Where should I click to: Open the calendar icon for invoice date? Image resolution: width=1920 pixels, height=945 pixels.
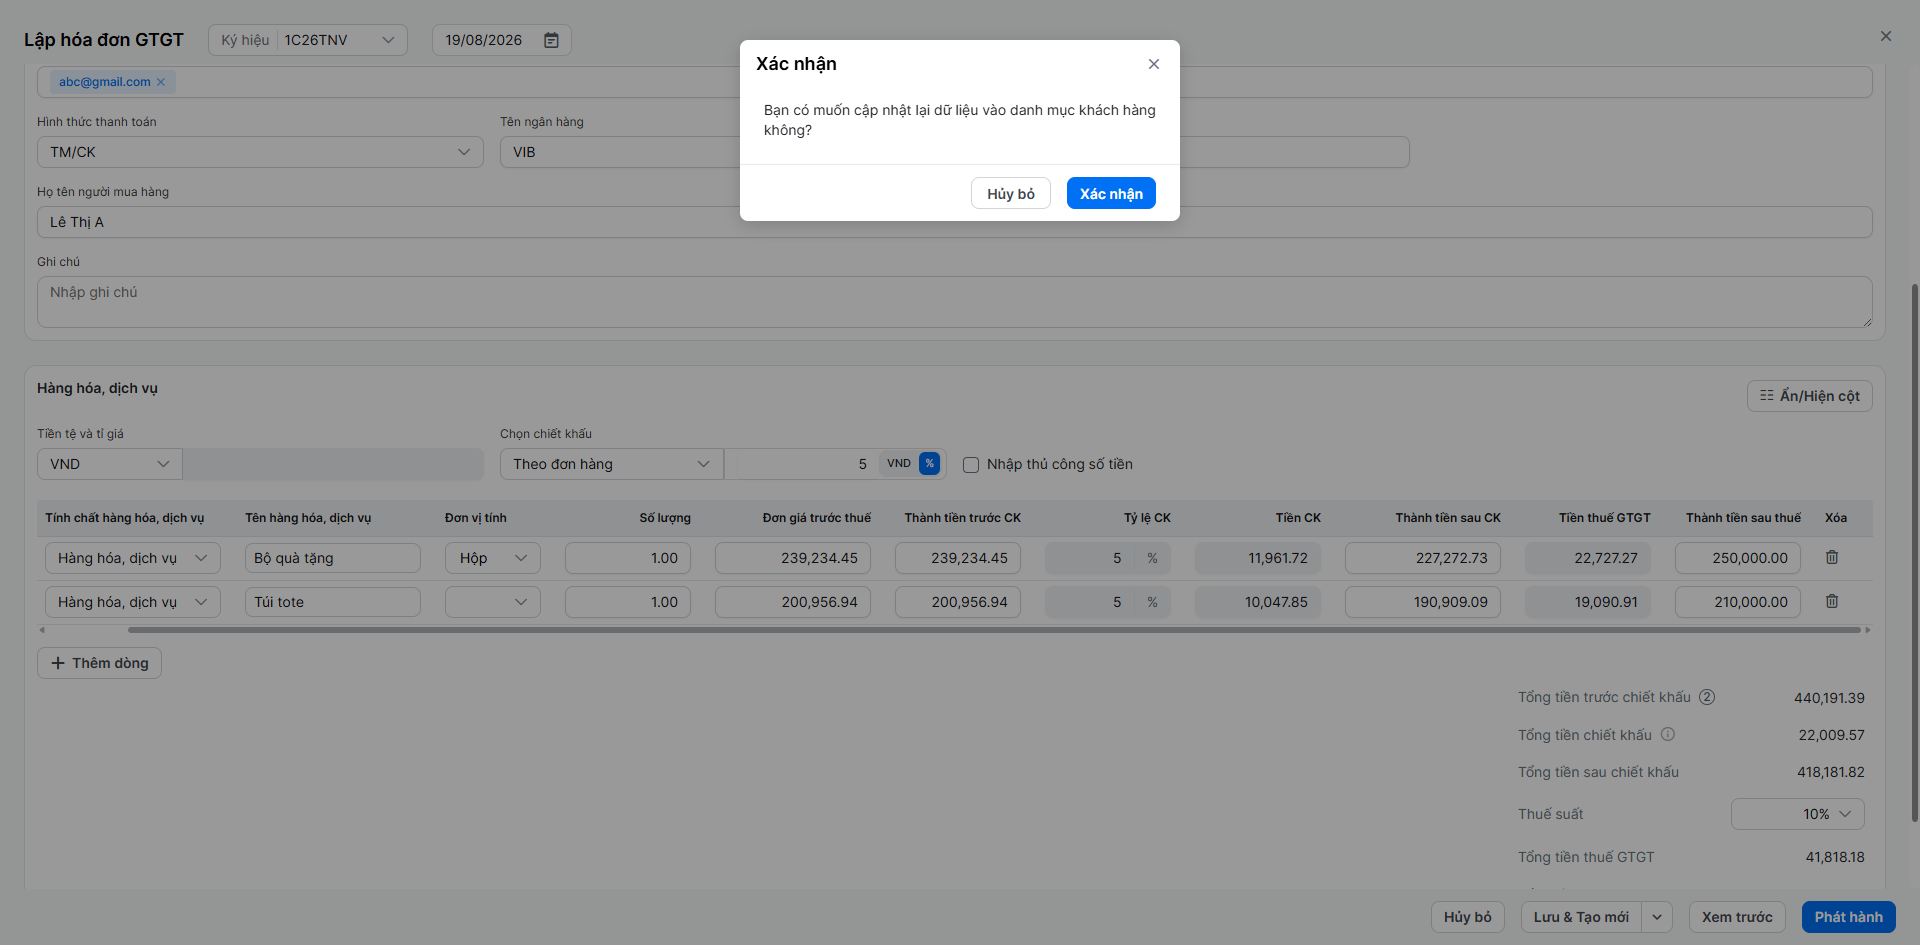point(551,40)
